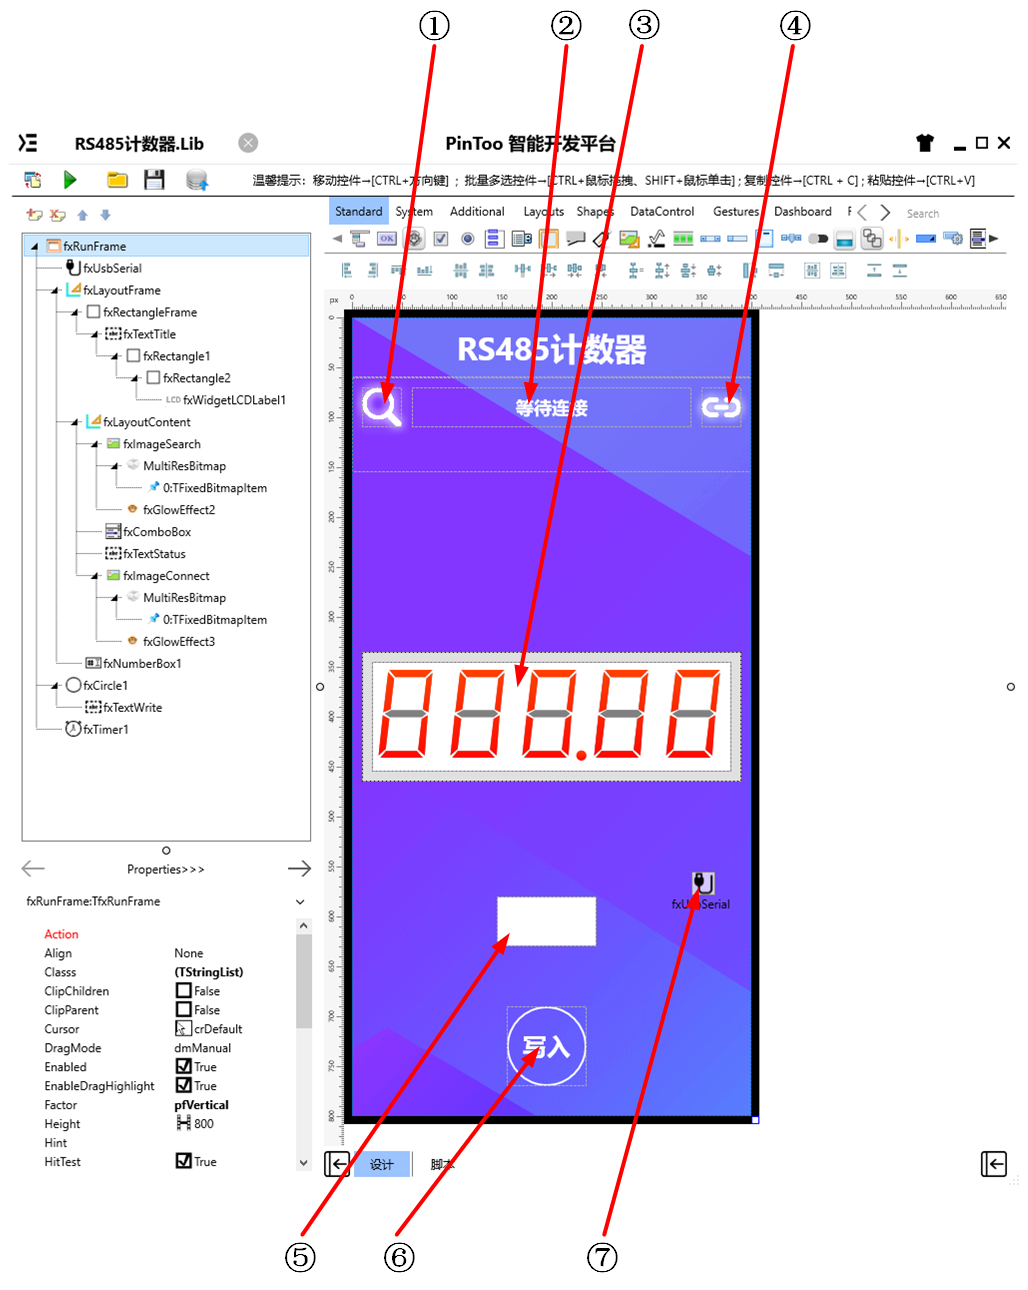Select fxTimer1 in the component tree

click(97, 730)
